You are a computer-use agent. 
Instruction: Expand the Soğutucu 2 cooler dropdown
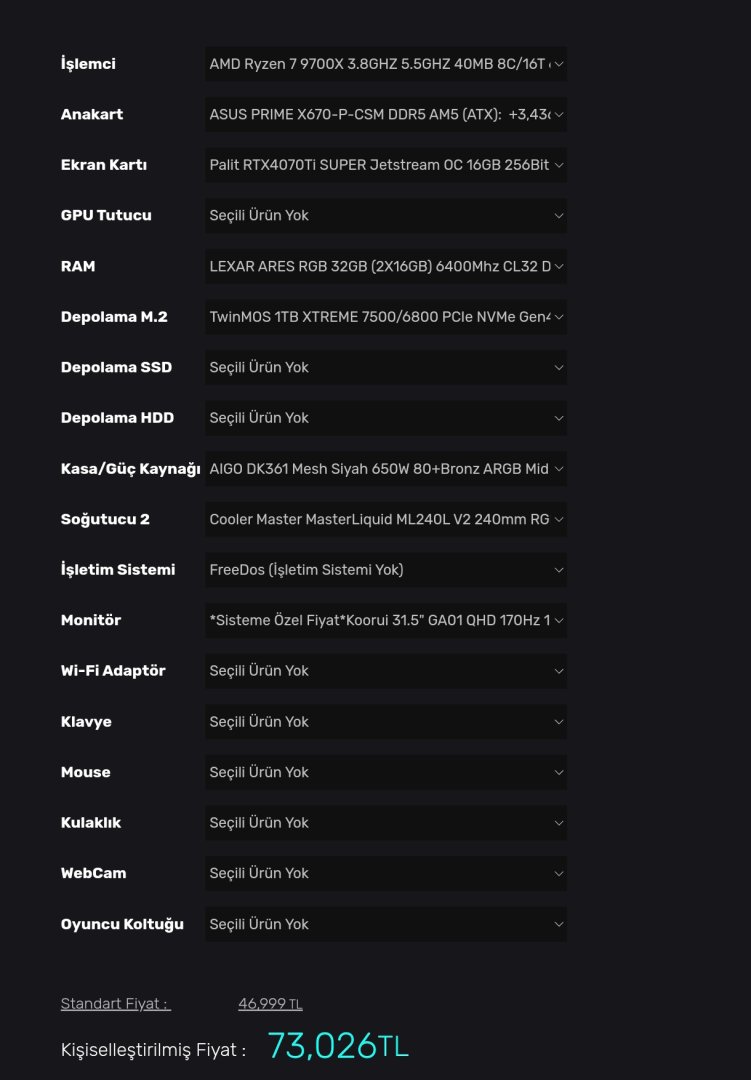coord(385,520)
